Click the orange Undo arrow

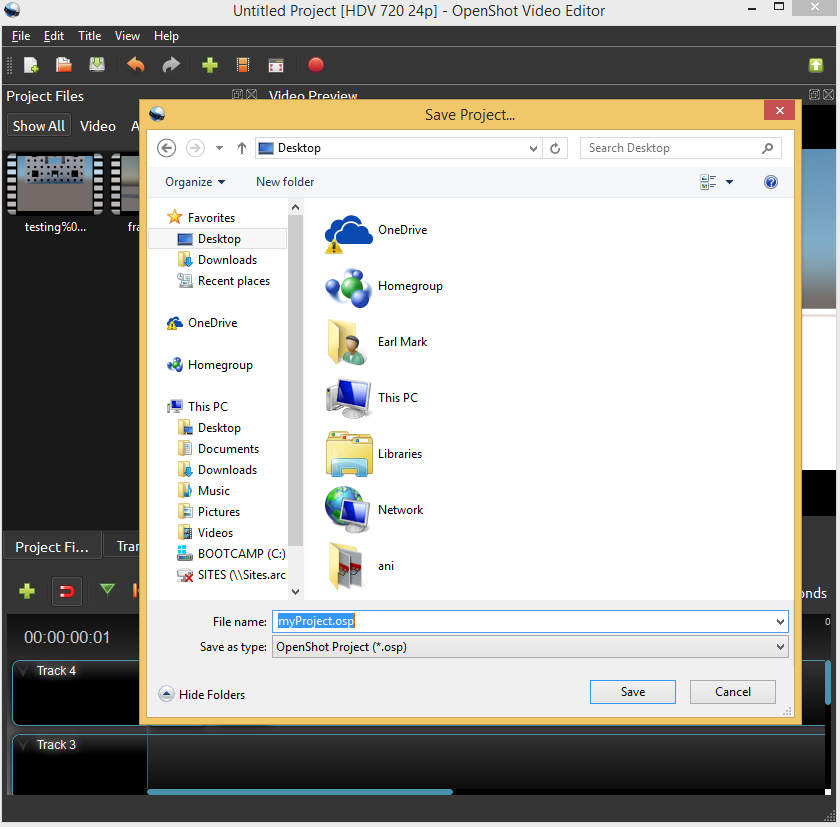(136, 65)
